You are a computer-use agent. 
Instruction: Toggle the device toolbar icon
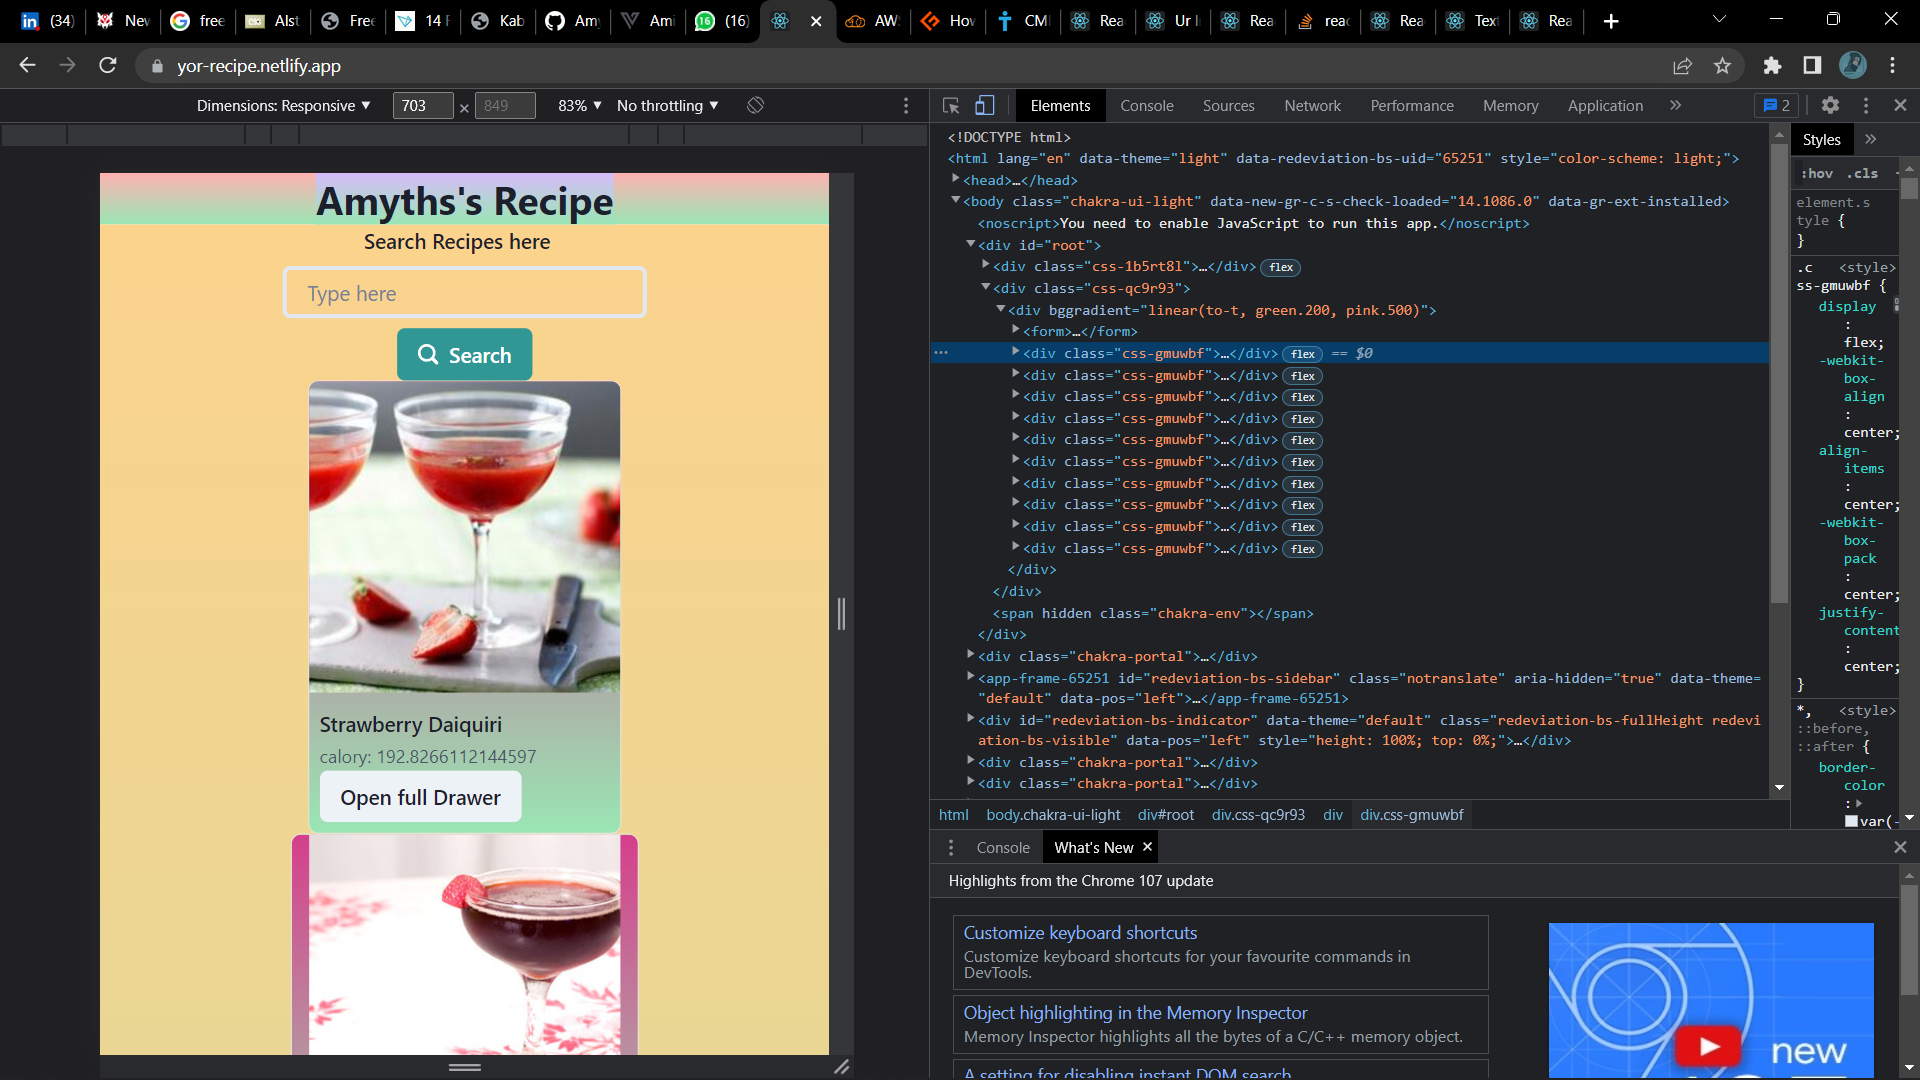tap(985, 105)
